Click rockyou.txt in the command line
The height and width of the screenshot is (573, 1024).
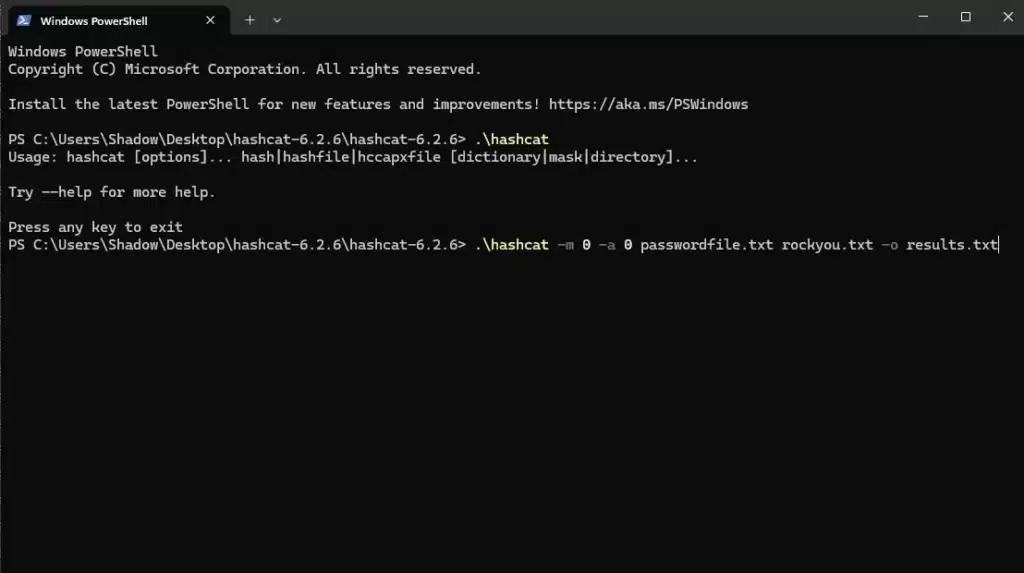(827, 245)
